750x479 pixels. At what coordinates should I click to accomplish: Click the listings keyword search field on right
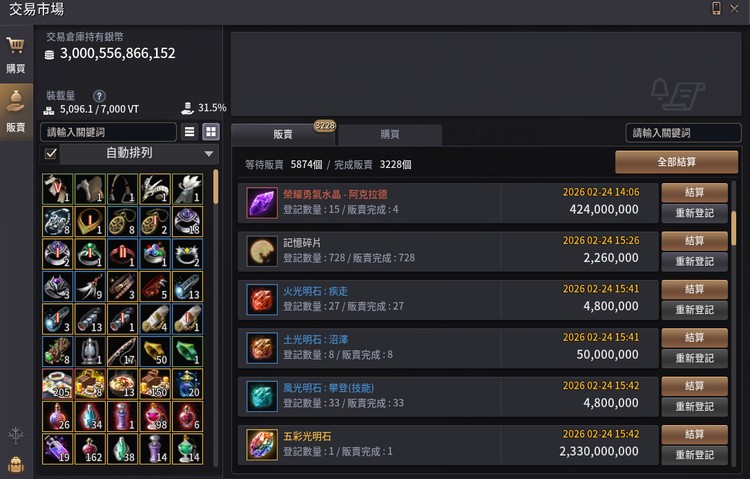pos(683,133)
